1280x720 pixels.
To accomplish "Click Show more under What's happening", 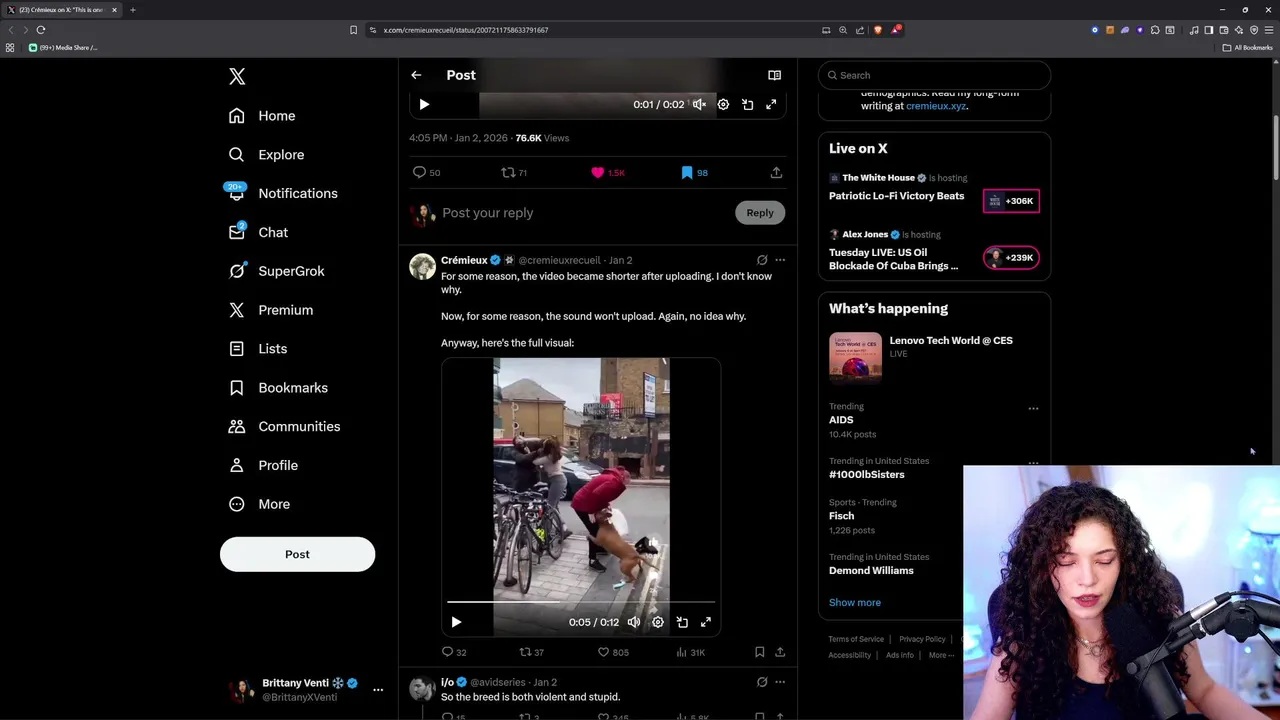I will [855, 603].
